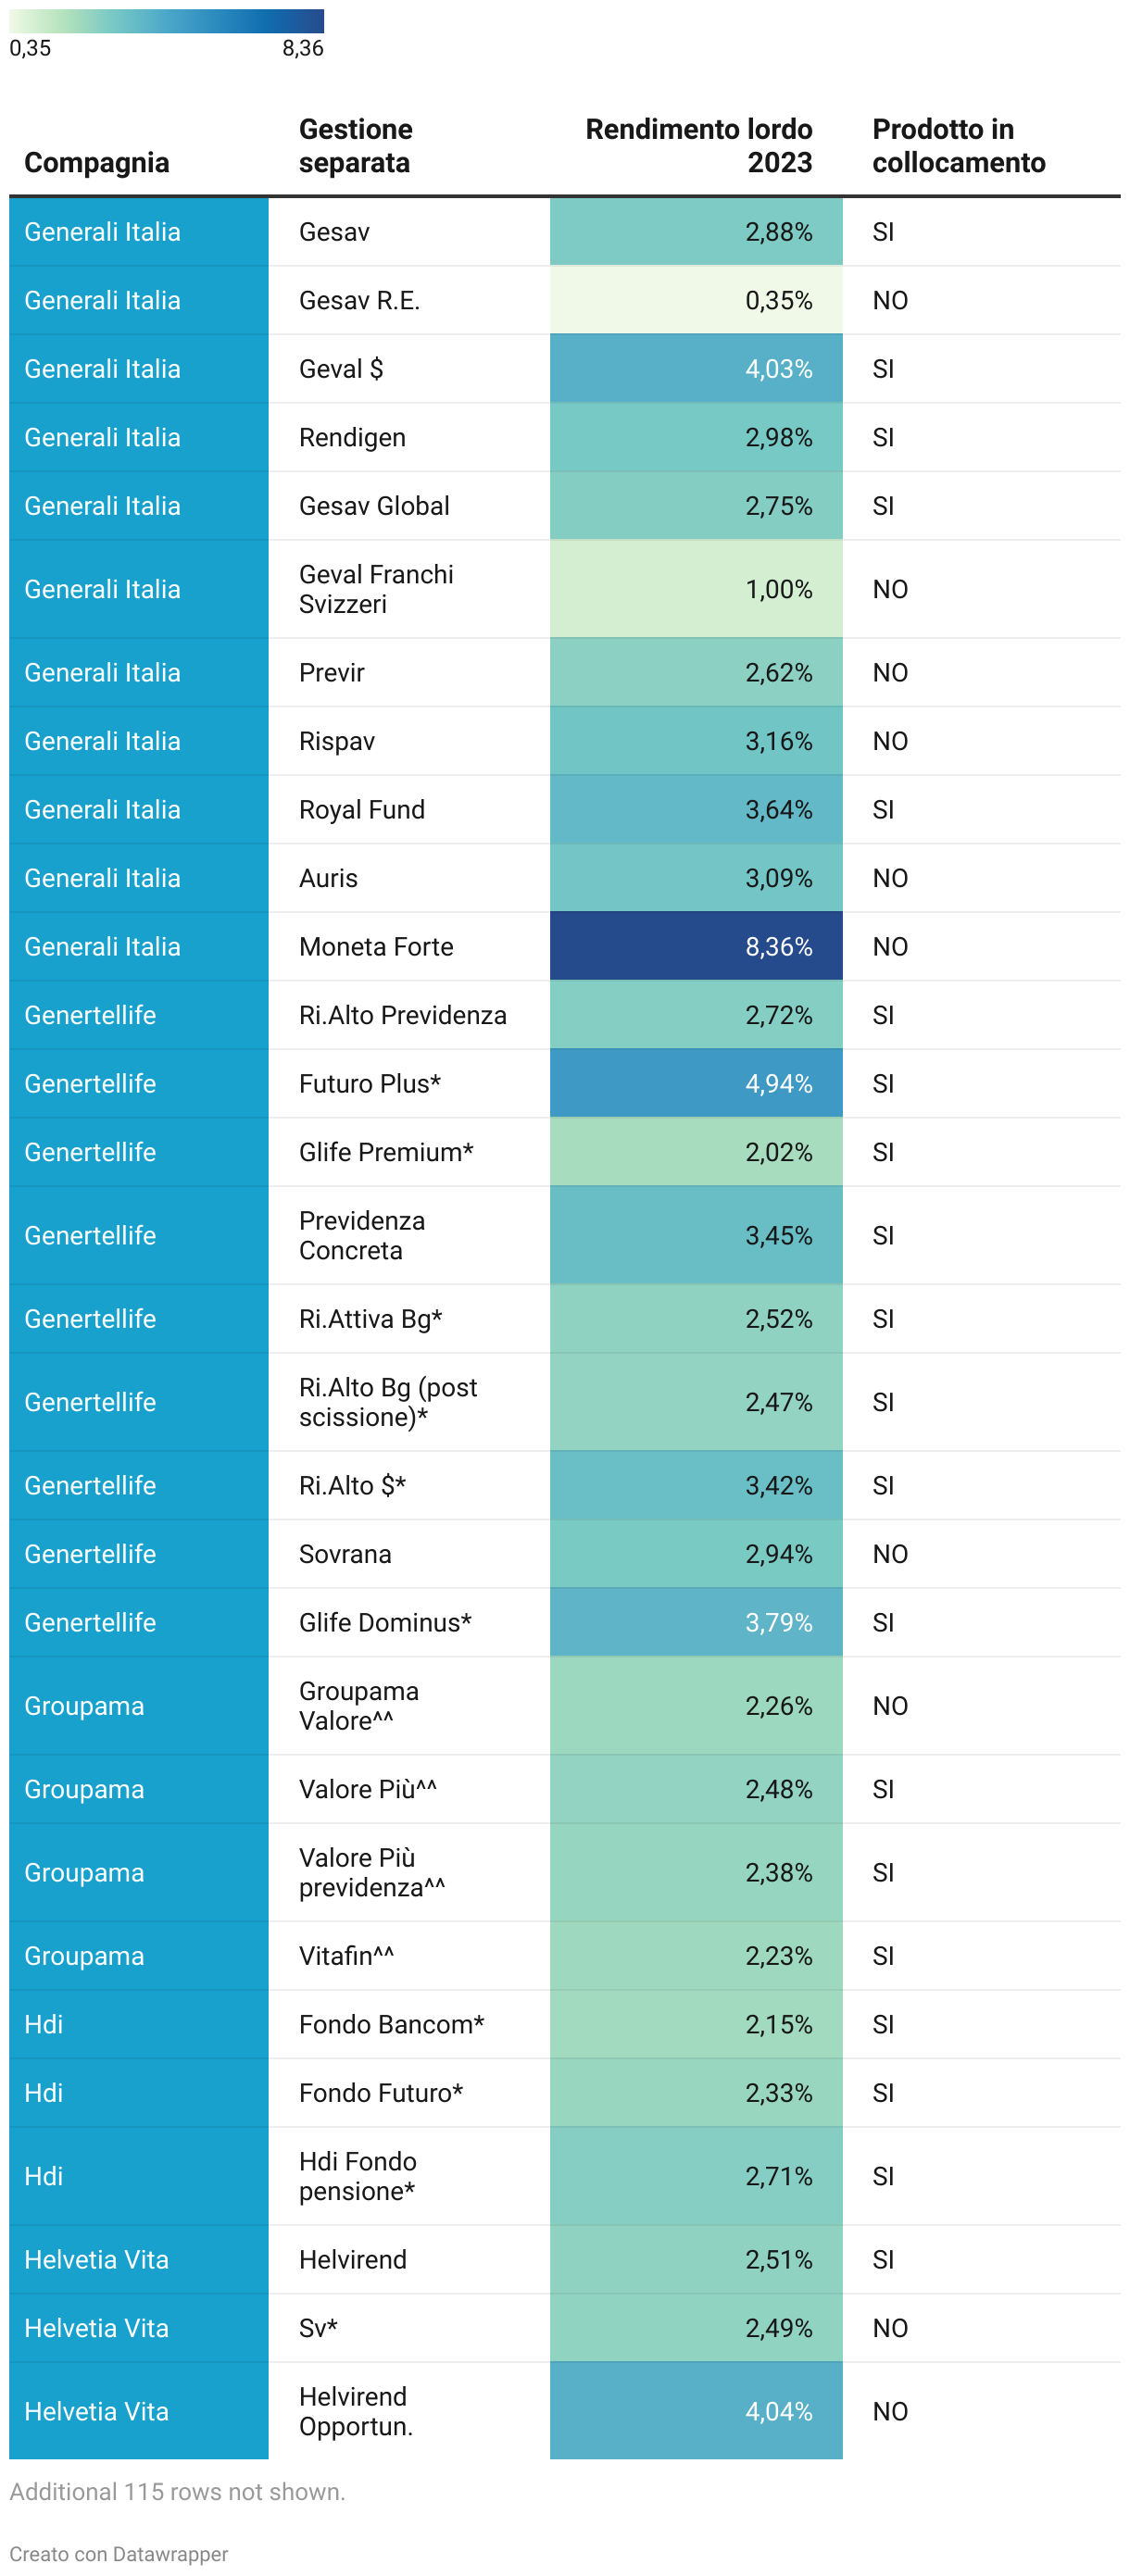This screenshot has height=2576, width=1130.
Task: Click the Compagnia column header
Action: point(96,162)
